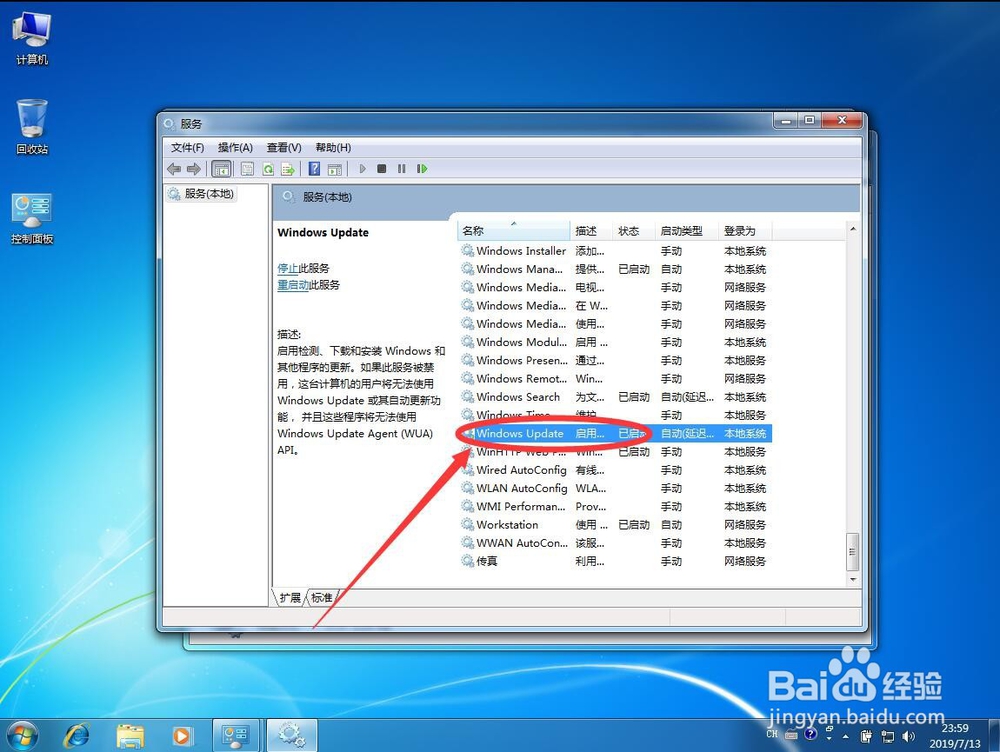Click the 重启动 link to restart the service
The height and width of the screenshot is (752, 1000).
[x=293, y=284]
